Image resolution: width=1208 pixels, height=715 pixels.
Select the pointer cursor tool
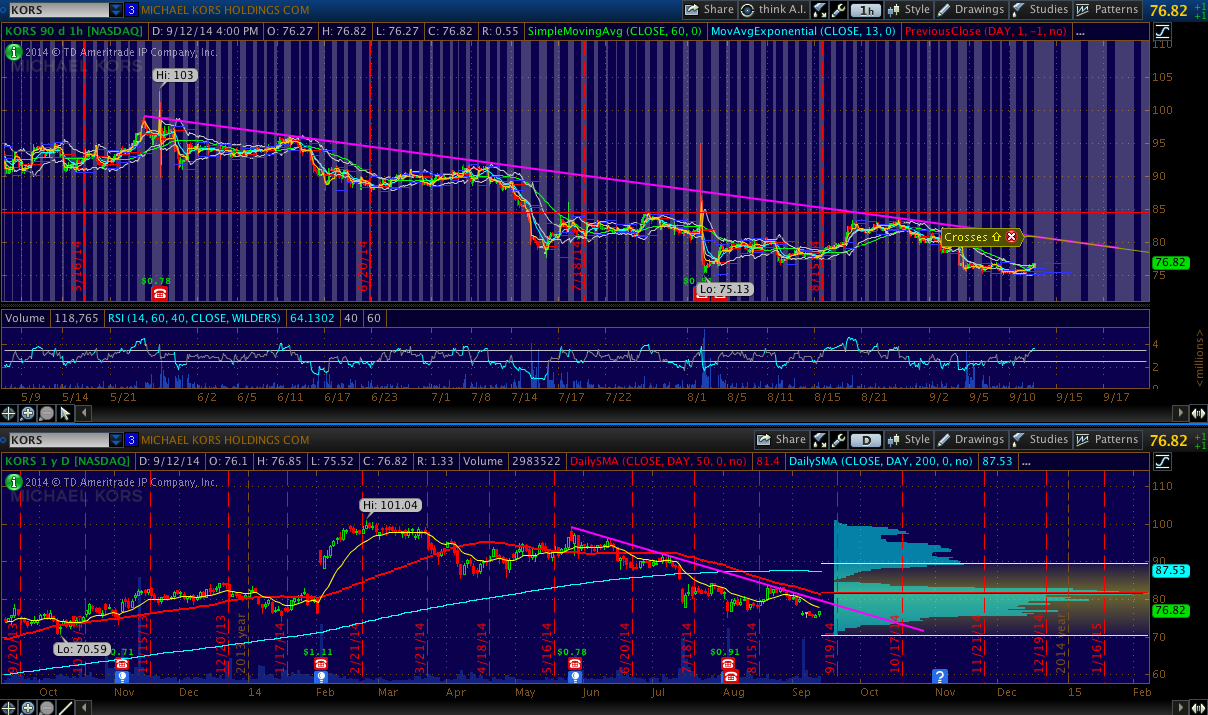point(66,413)
